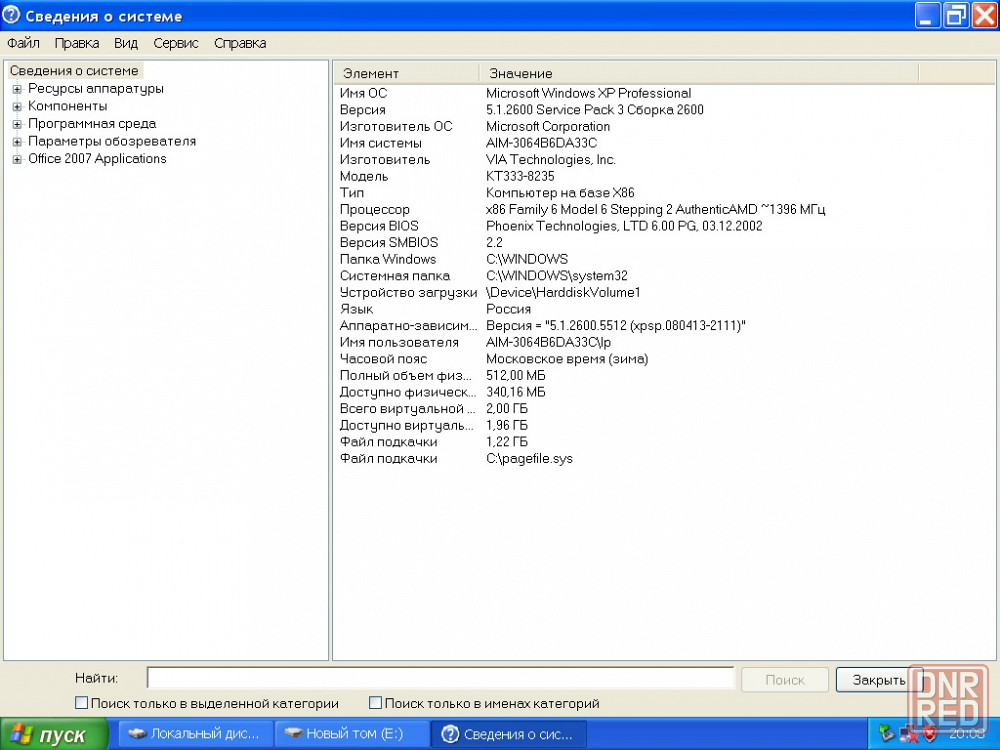Screen dimensions: 1000x750
Task: Click the 1,22 ГБ page file value
Action: [x=507, y=441]
